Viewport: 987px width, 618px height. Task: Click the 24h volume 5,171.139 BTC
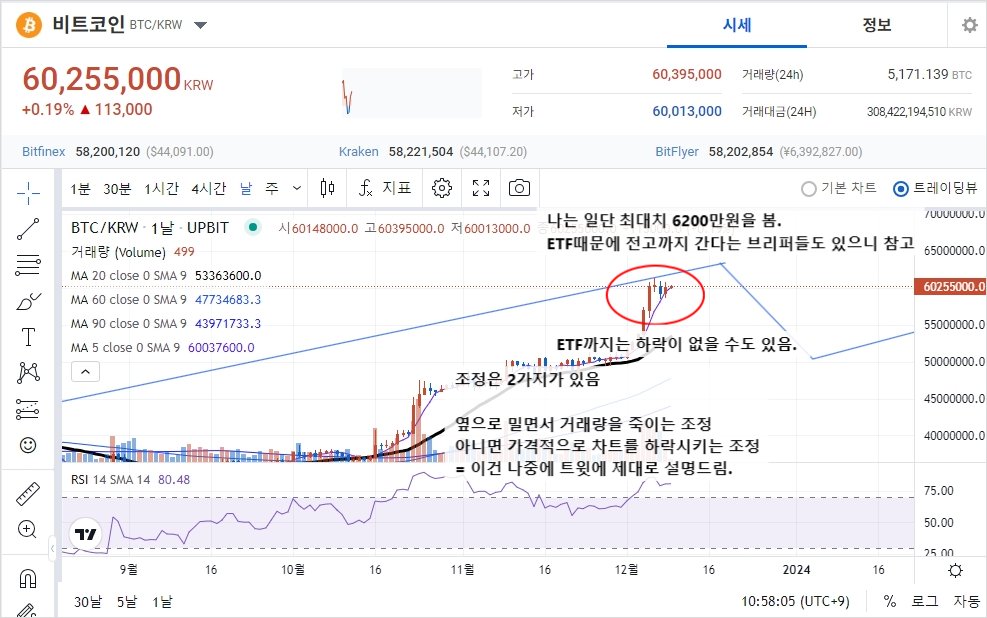[930, 74]
